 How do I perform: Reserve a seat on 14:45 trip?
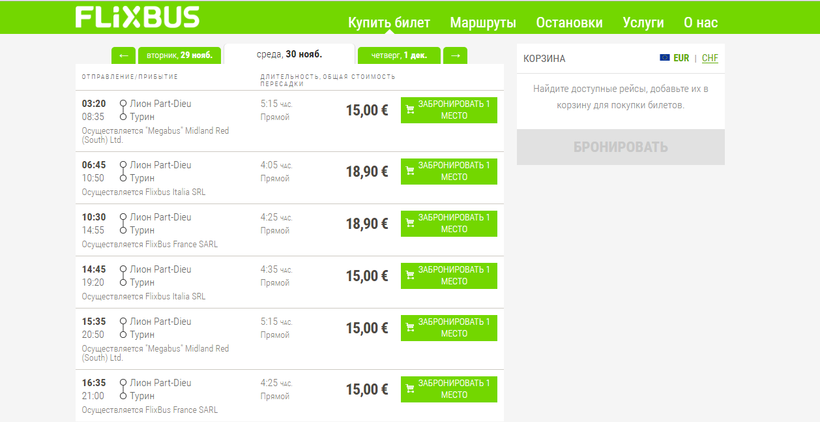448,275
